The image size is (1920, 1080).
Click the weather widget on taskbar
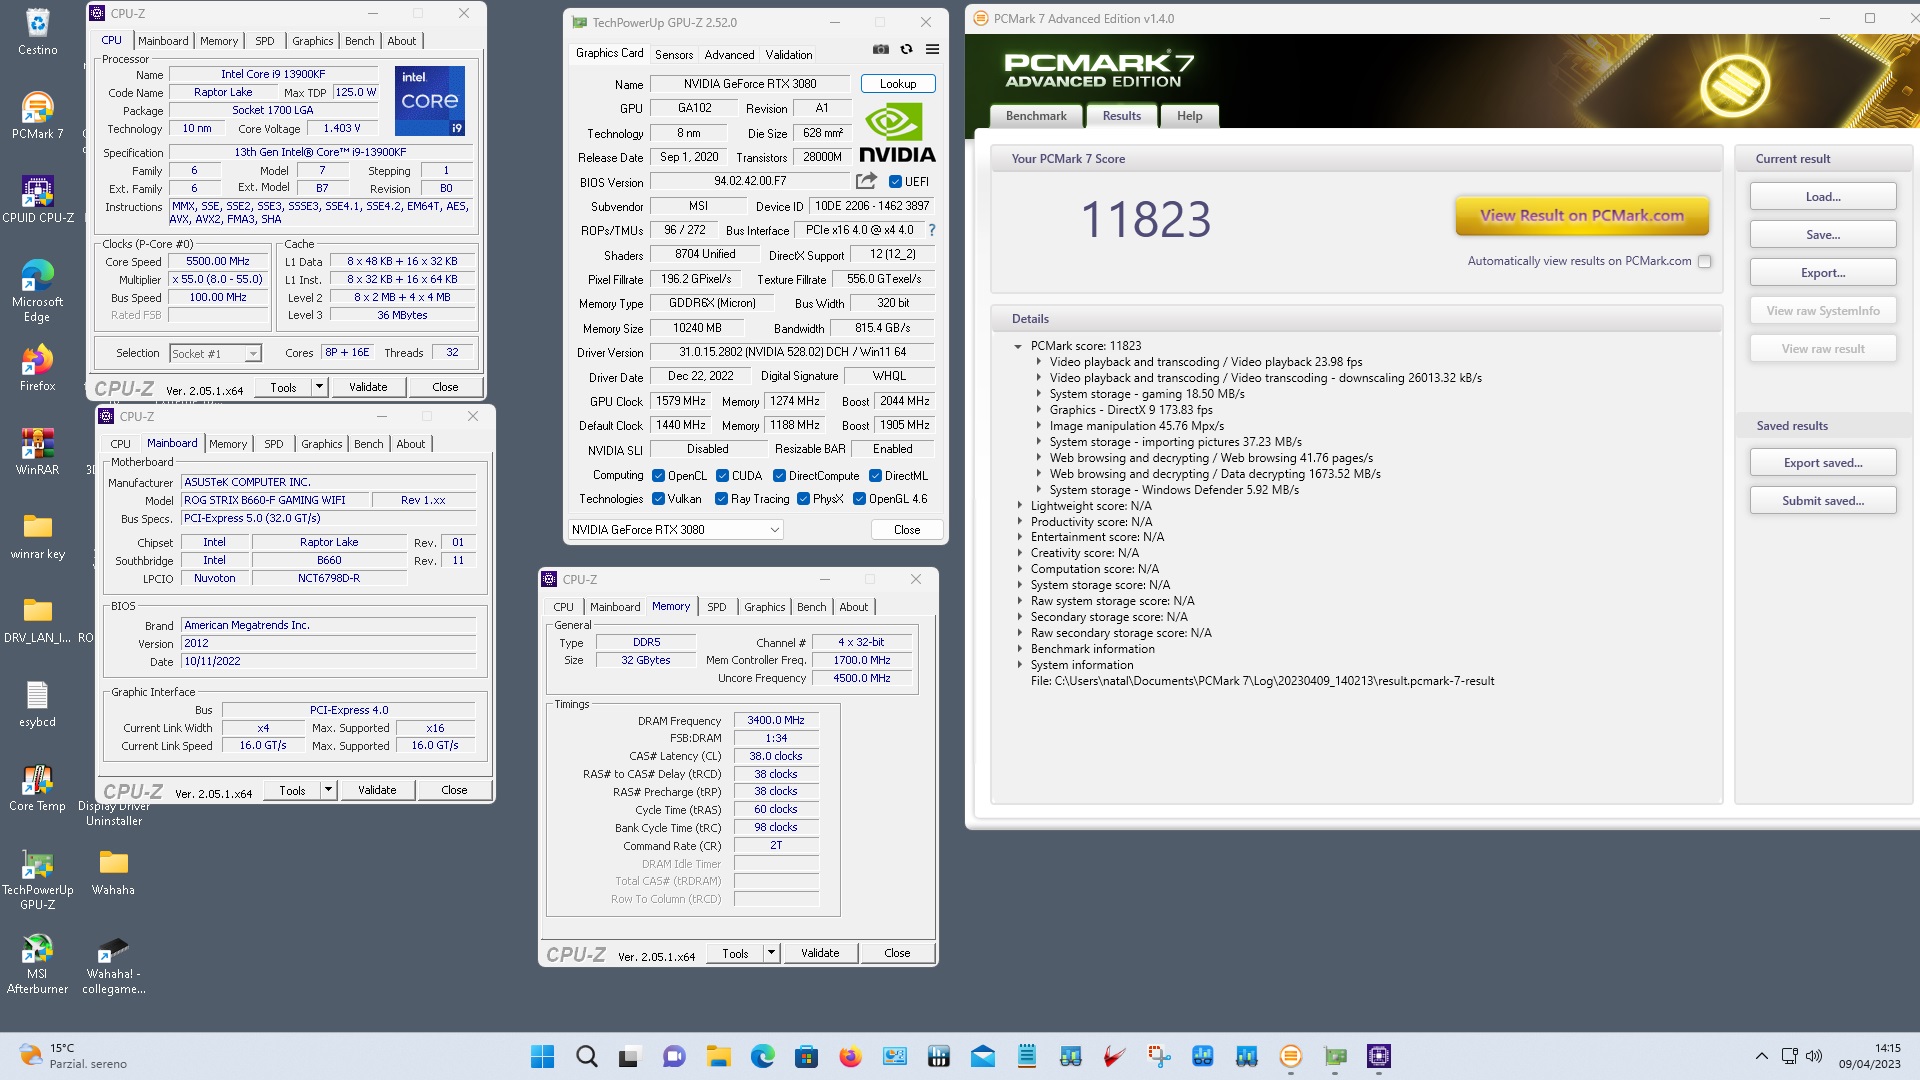(75, 1056)
